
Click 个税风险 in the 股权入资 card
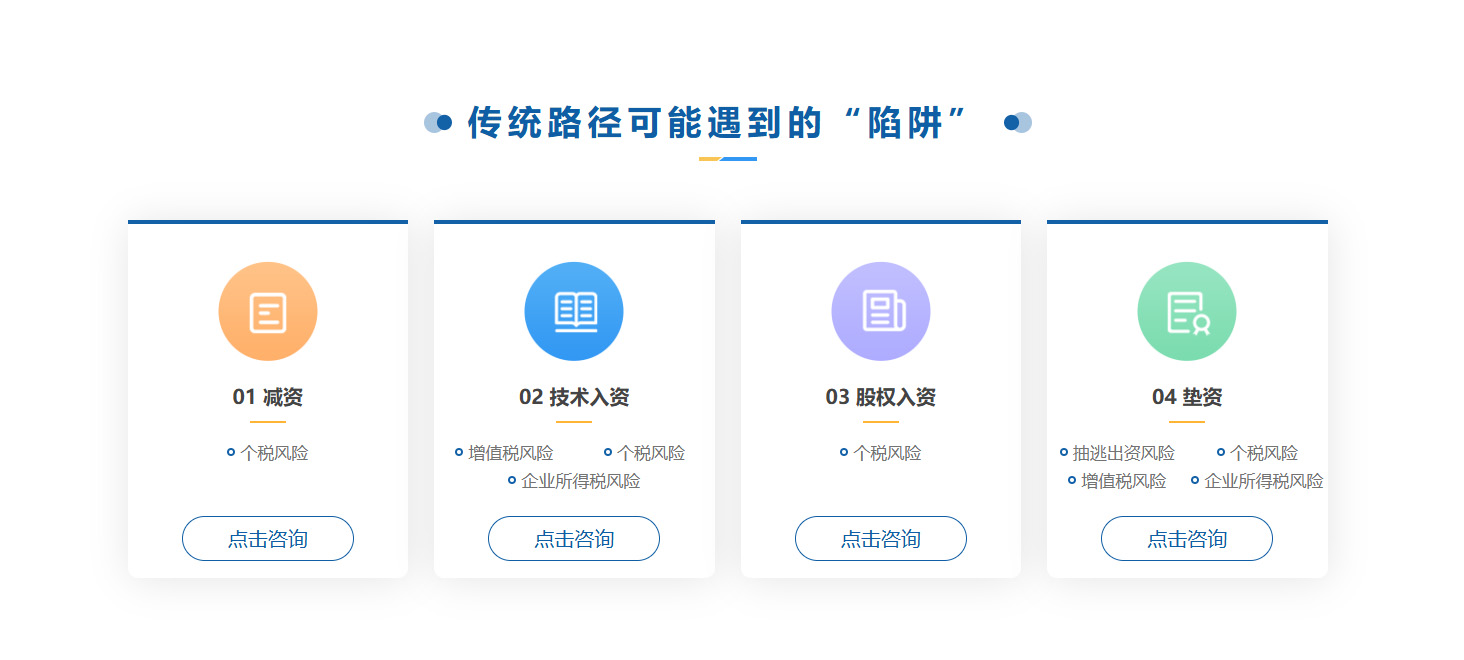(886, 453)
